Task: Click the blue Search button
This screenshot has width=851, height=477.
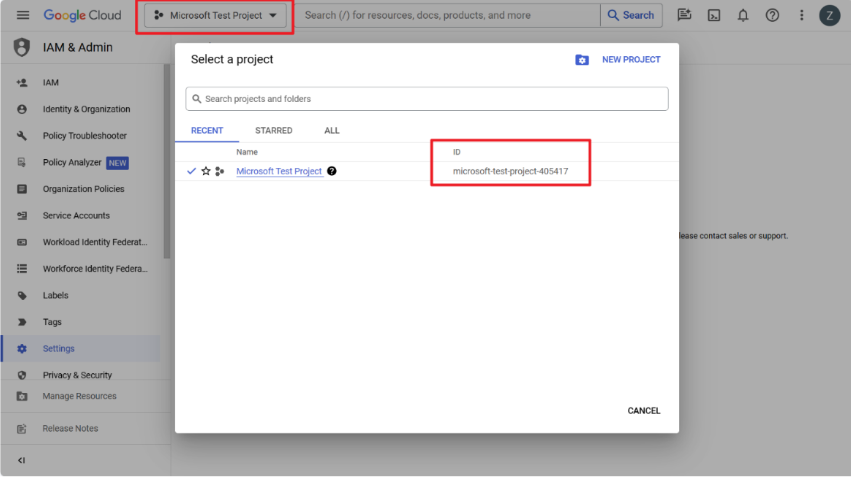Action: click(x=631, y=15)
